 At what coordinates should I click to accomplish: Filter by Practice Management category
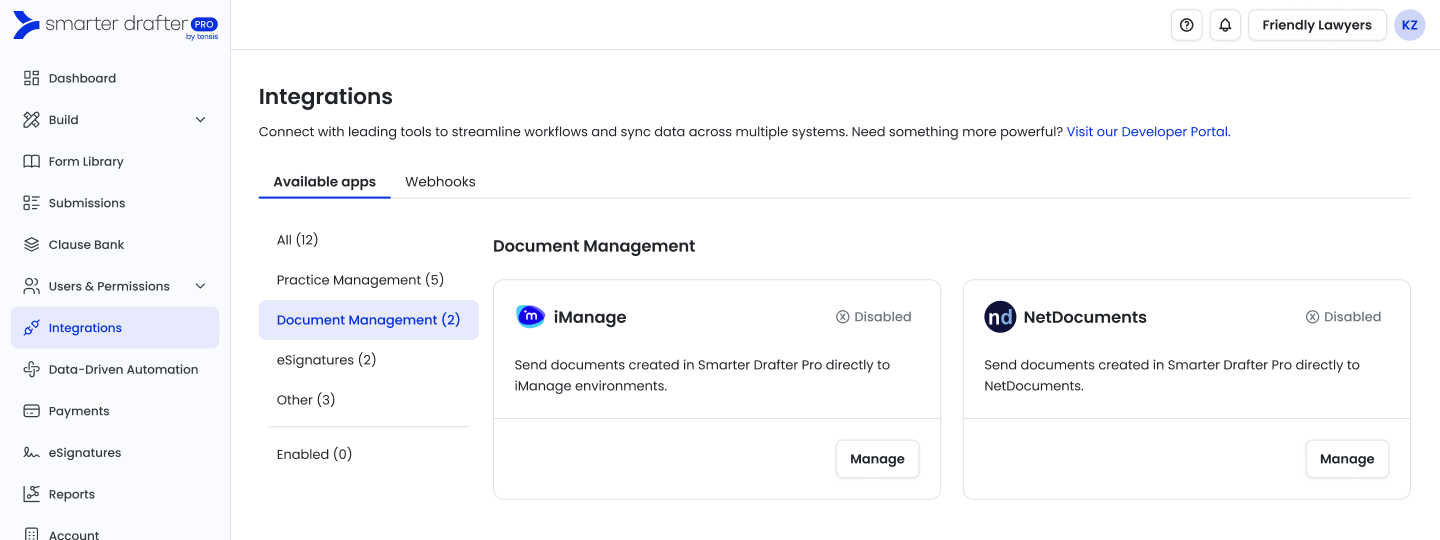click(x=360, y=280)
